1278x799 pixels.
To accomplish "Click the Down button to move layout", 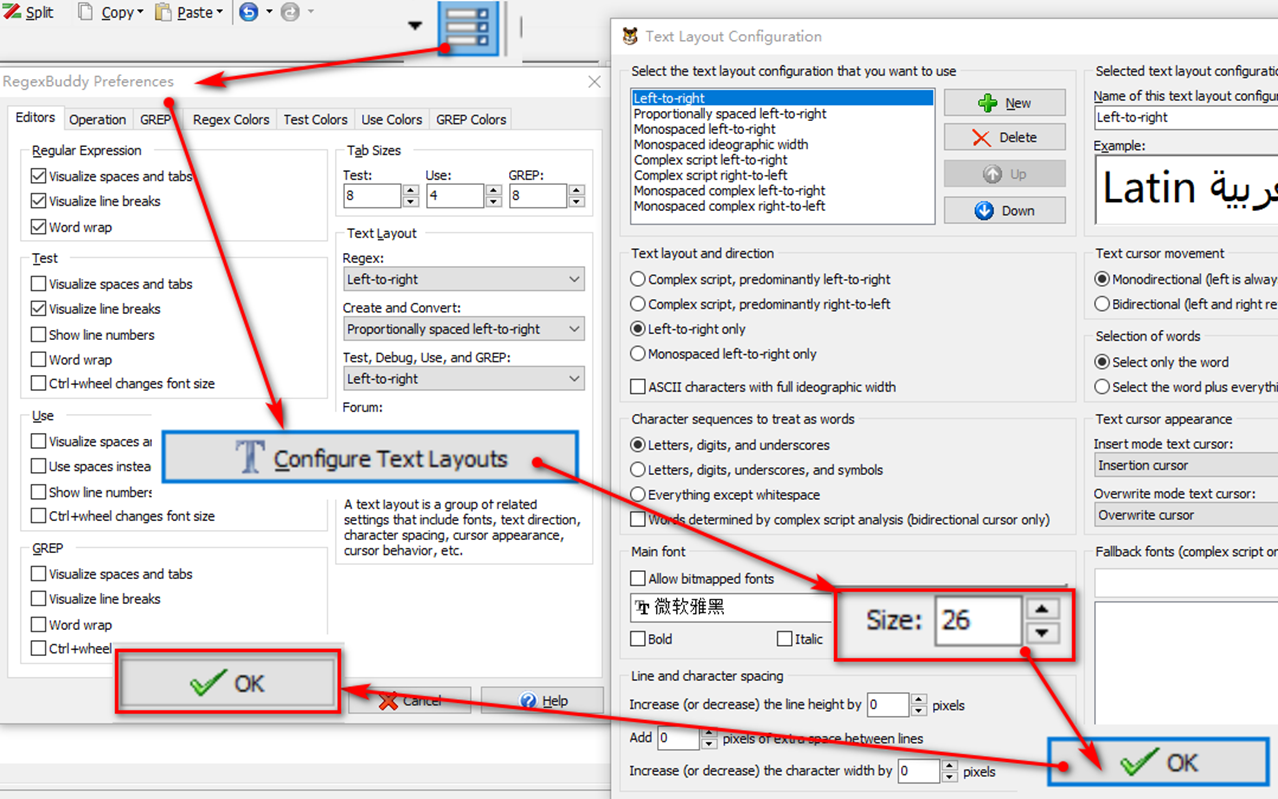I will (x=1004, y=211).
